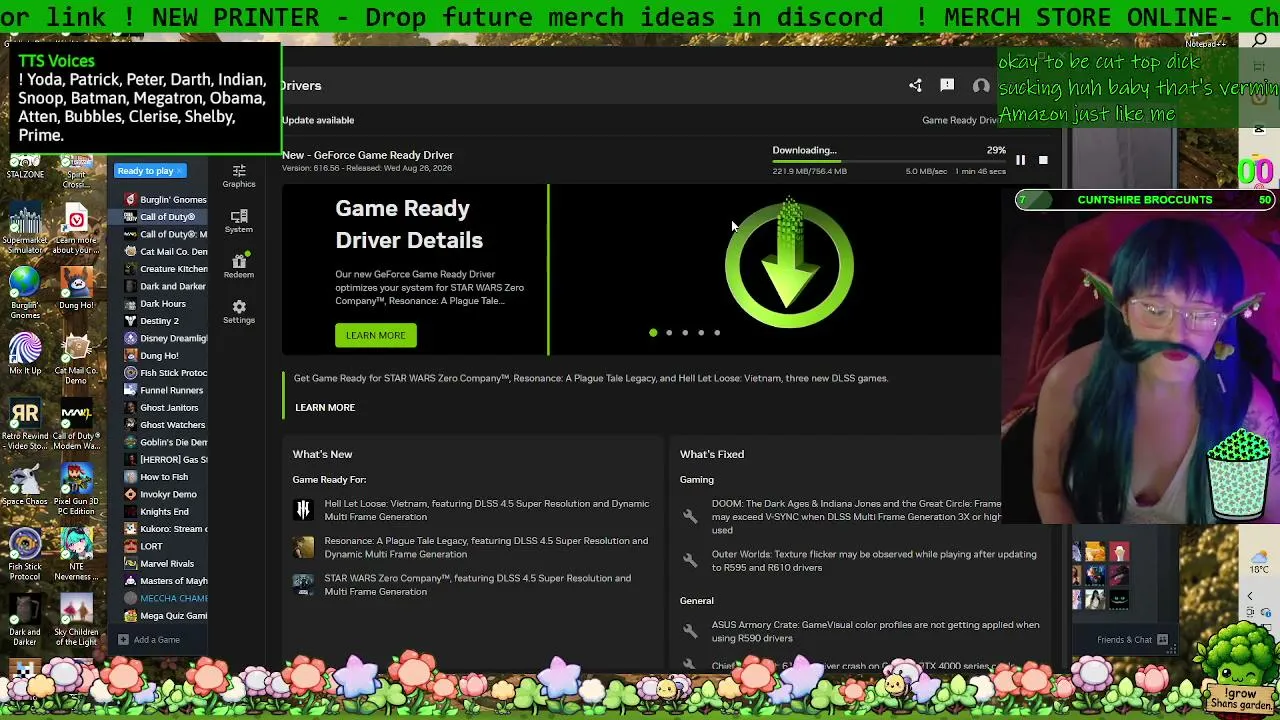Select Mega Quiz Gameshow in Steam library

click(165, 616)
